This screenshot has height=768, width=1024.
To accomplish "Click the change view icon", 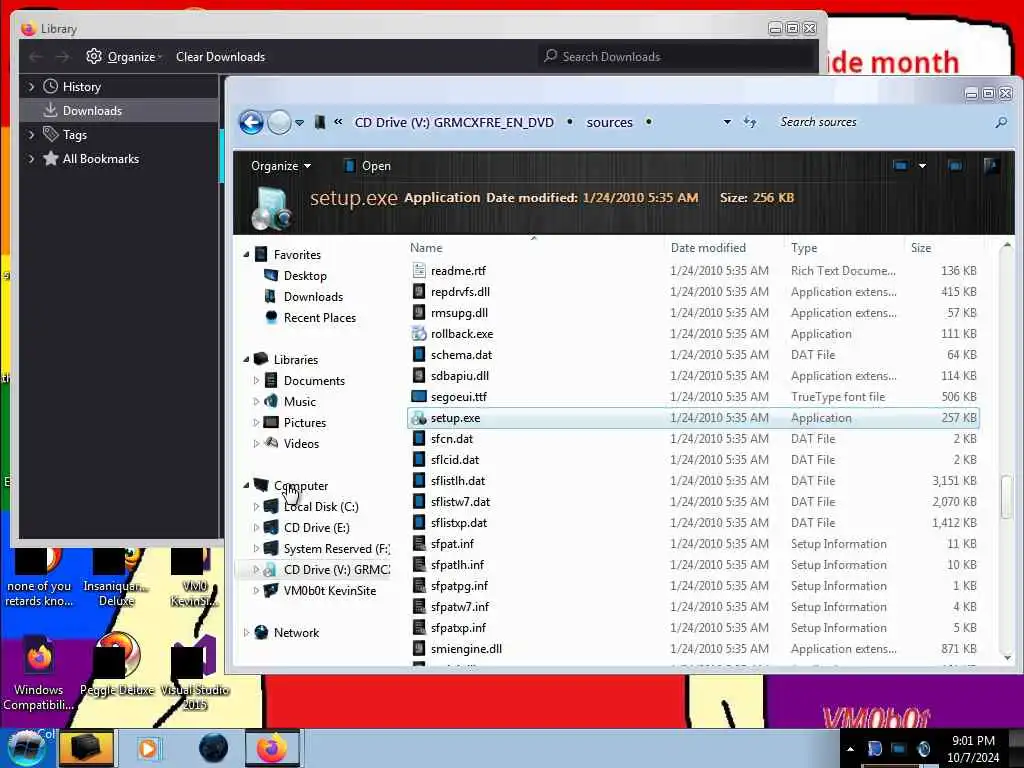I will [900, 166].
